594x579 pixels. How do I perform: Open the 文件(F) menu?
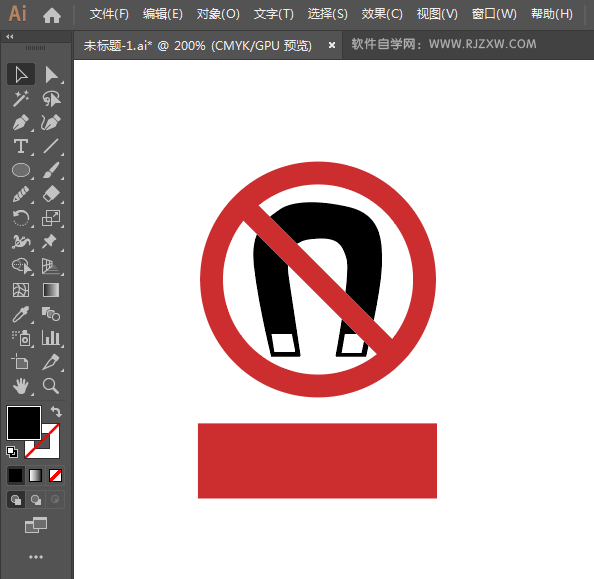[109, 14]
